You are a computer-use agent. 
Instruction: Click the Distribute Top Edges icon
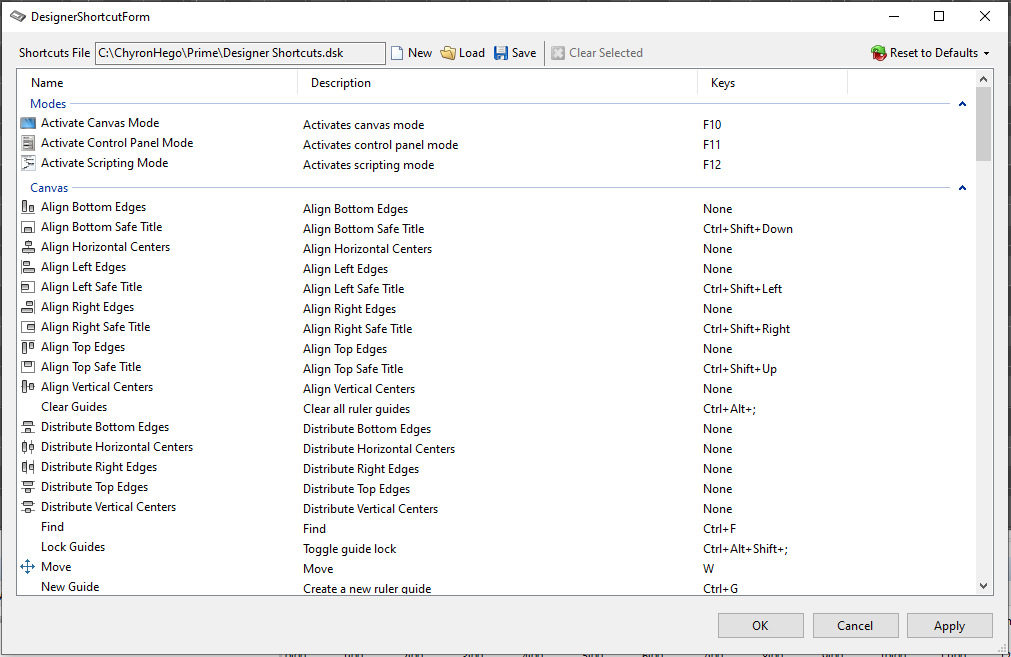(x=28, y=487)
